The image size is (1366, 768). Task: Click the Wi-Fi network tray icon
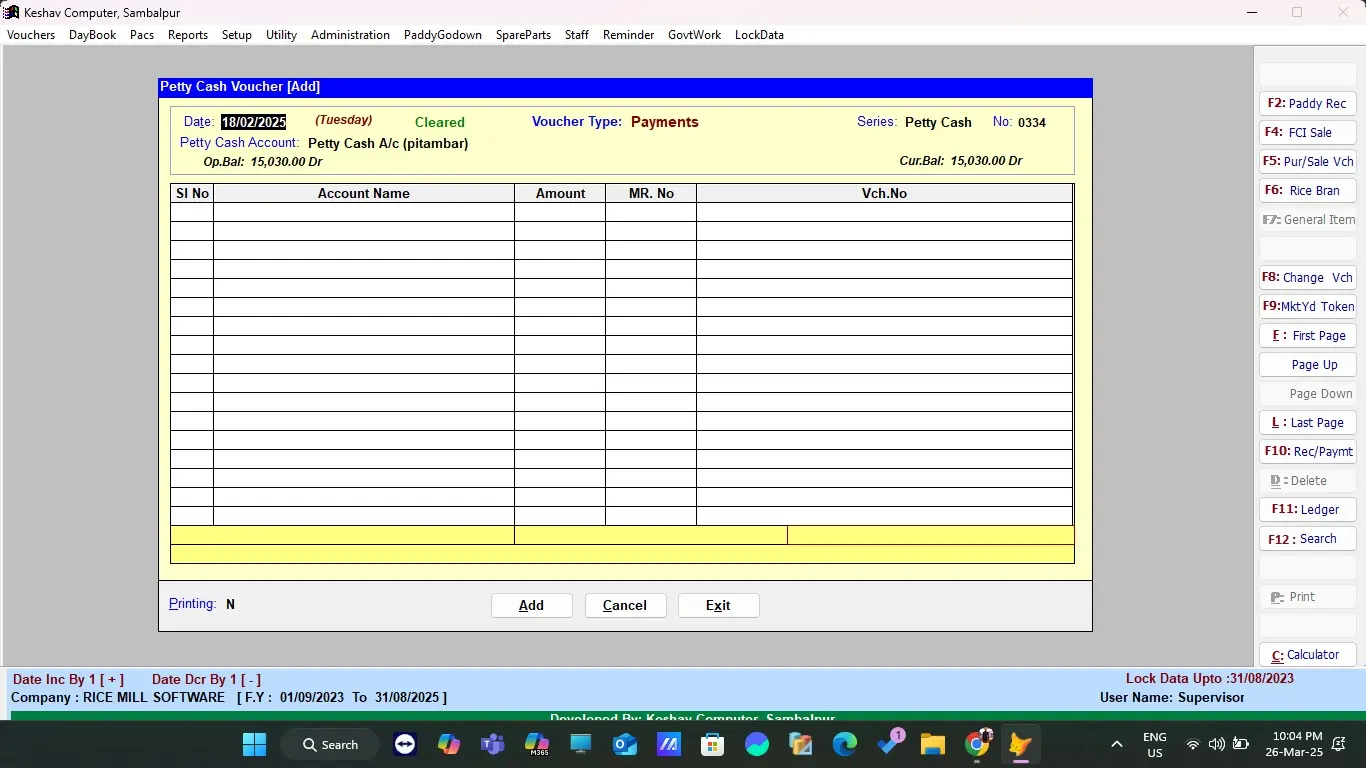(1192, 745)
